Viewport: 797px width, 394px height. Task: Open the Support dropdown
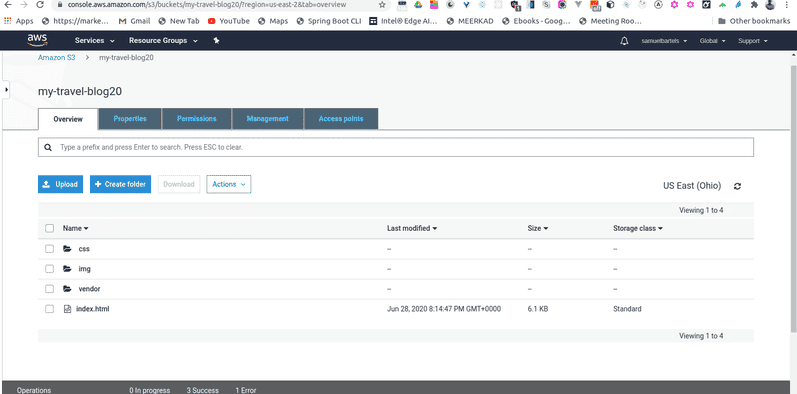pyautogui.click(x=753, y=41)
